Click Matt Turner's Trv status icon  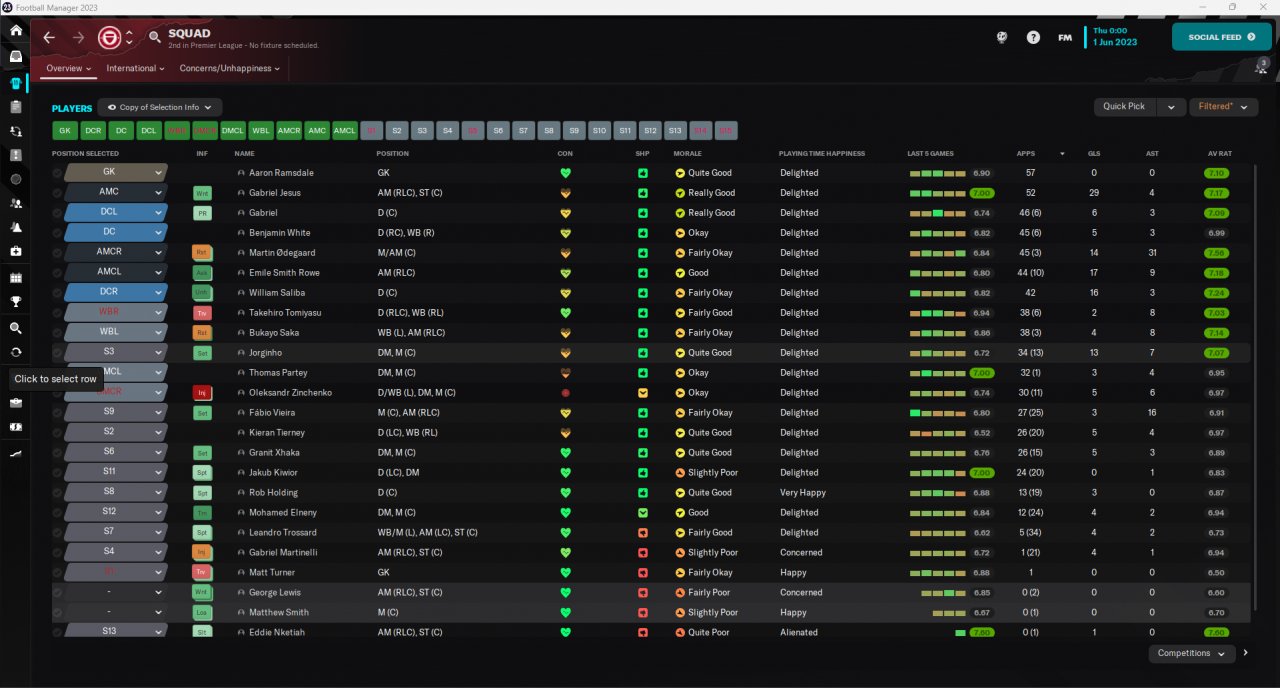tap(202, 573)
